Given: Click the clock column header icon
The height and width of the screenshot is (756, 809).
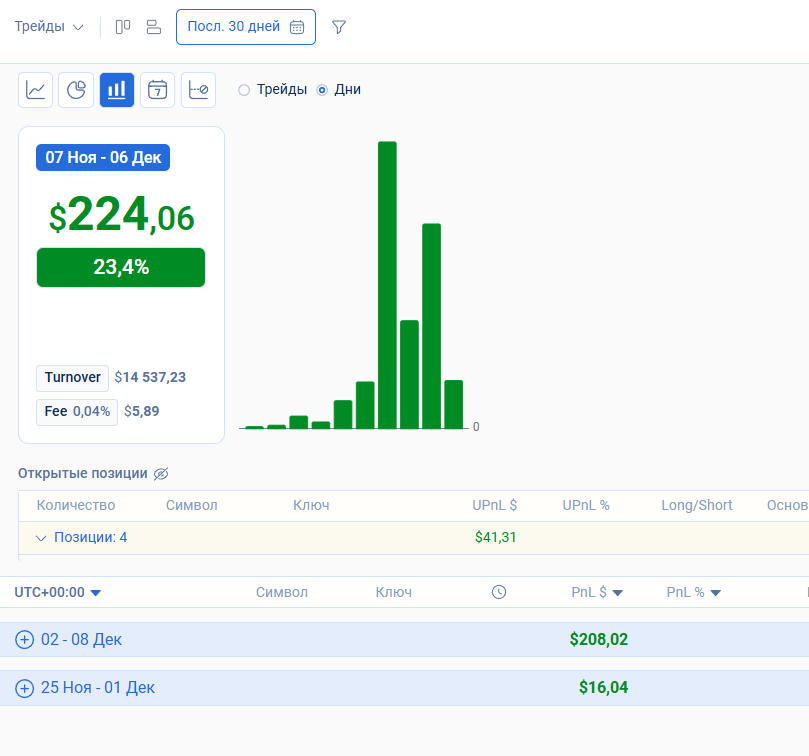Looking at the screenshot, I should [x=499, y=592].
